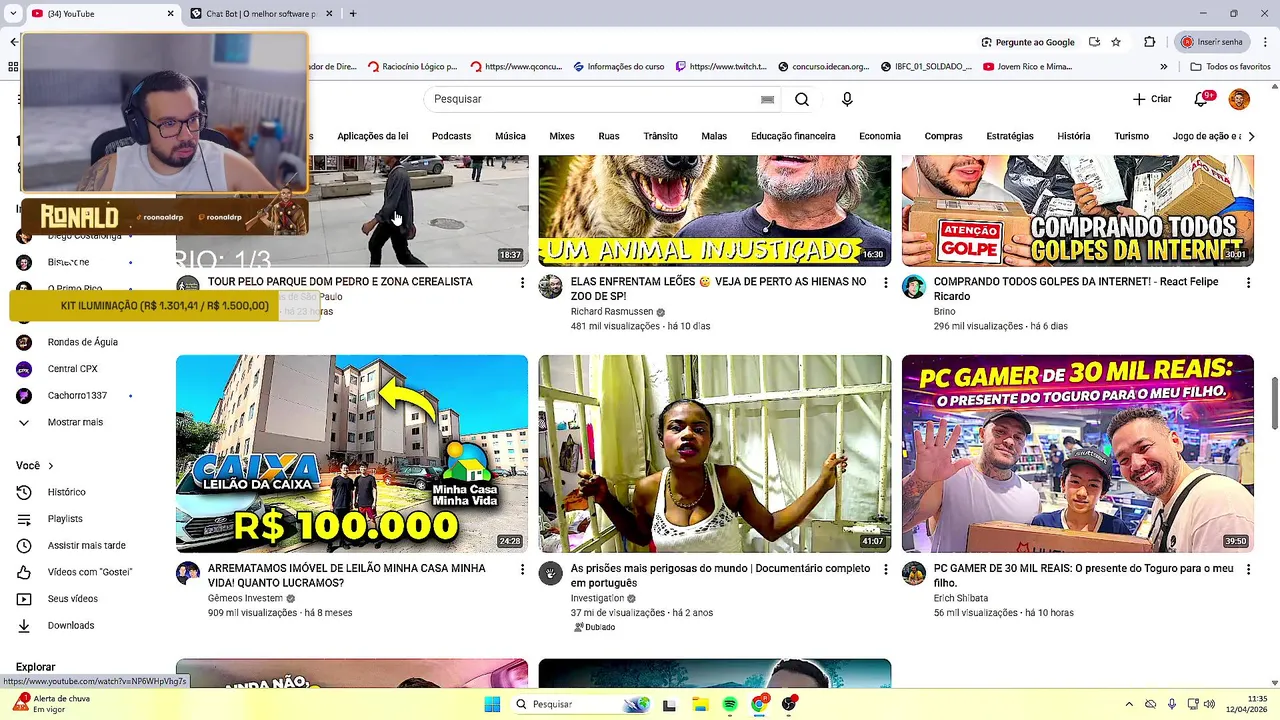This screenshot has height=720, width=1280.
Task: Select the Educação financeira chip
Action: pyautogui.click(x=793, y=136)
